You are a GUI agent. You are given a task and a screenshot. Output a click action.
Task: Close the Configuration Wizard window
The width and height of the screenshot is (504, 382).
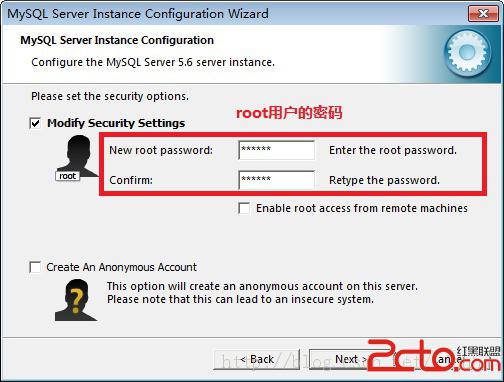(483, 14)
